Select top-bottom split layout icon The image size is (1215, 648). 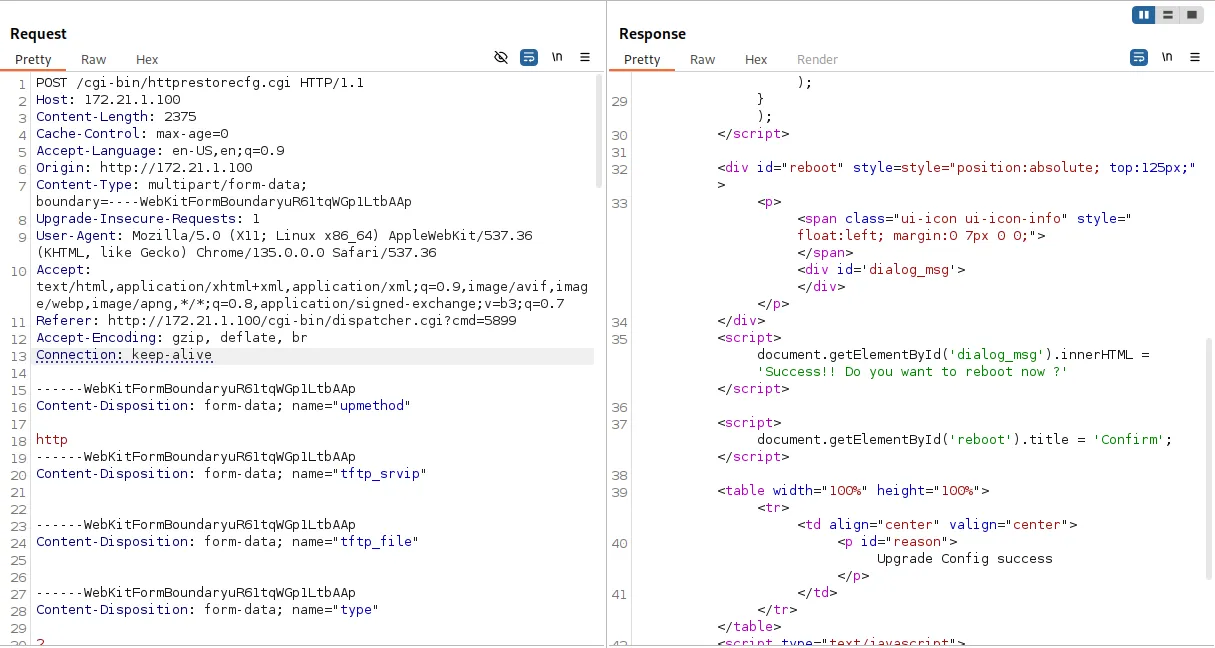pos(1168,15)
